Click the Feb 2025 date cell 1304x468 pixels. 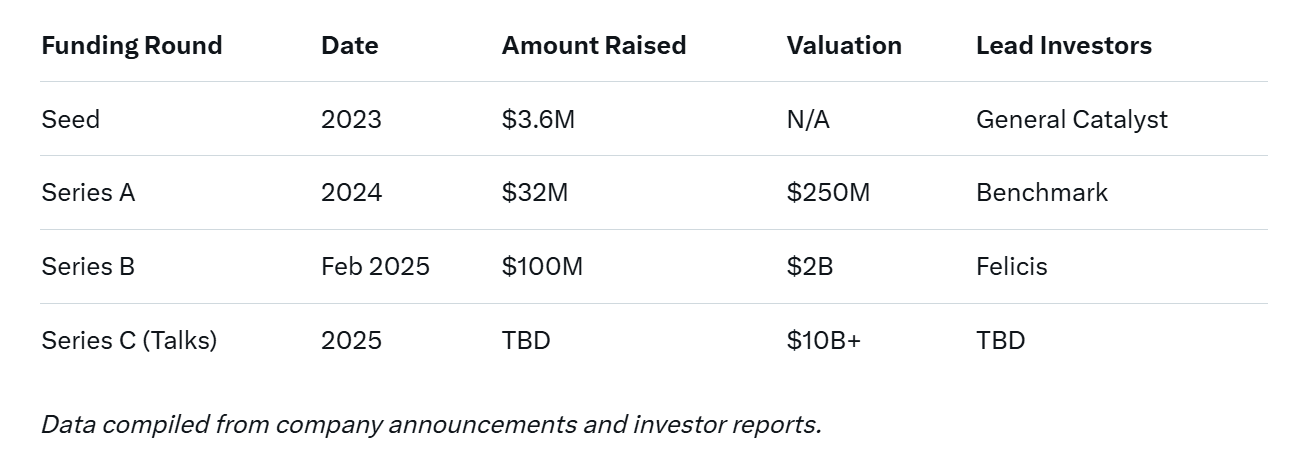click(375, 267)
